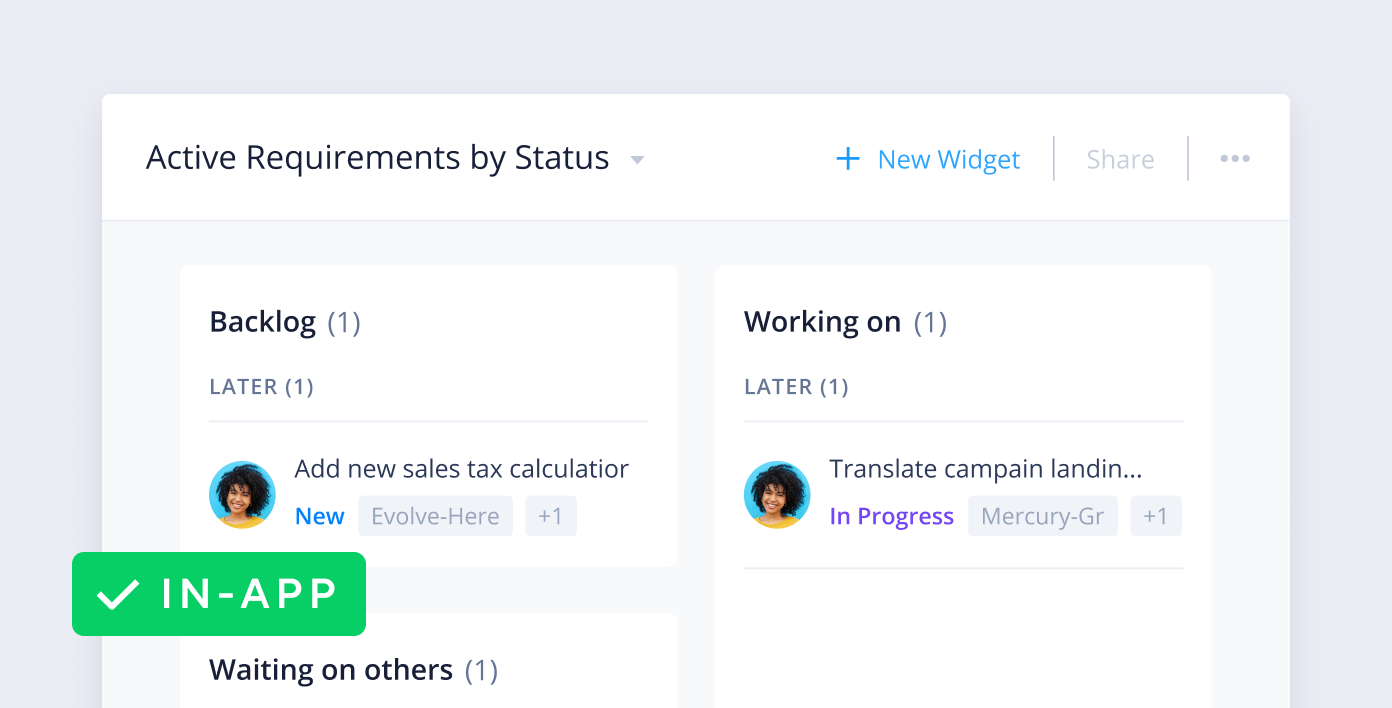Select the Evolve-Here tag
The height and width of the screenshot is (708, 1392).
coord(435,516)
